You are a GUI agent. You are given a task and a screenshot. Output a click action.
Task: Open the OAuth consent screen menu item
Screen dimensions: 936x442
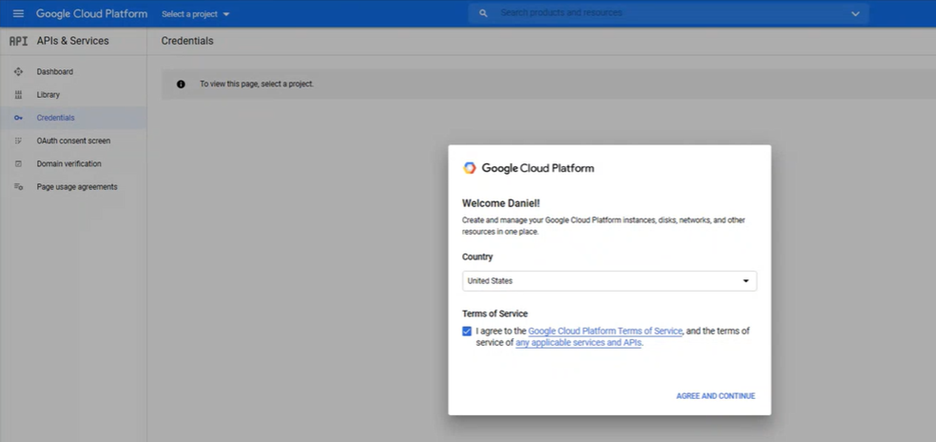pos(73,141)
